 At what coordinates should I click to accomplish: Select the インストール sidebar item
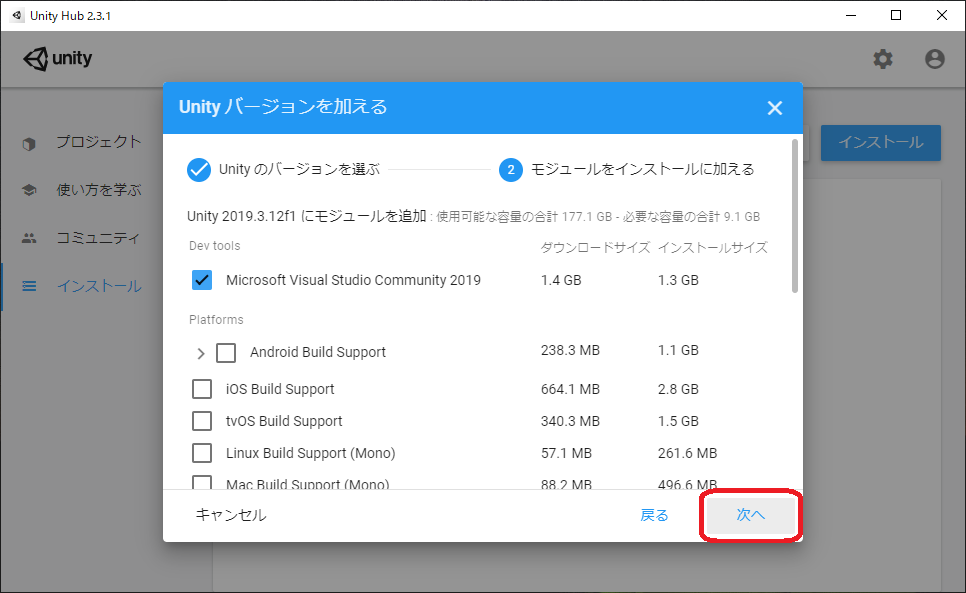[x=99, y=286]
